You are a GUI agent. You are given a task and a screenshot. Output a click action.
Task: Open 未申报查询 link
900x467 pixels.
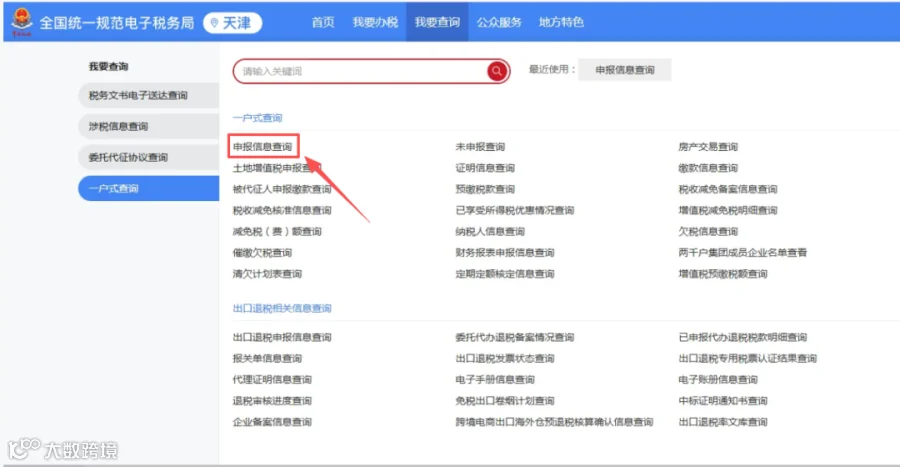tap(480, 147)
